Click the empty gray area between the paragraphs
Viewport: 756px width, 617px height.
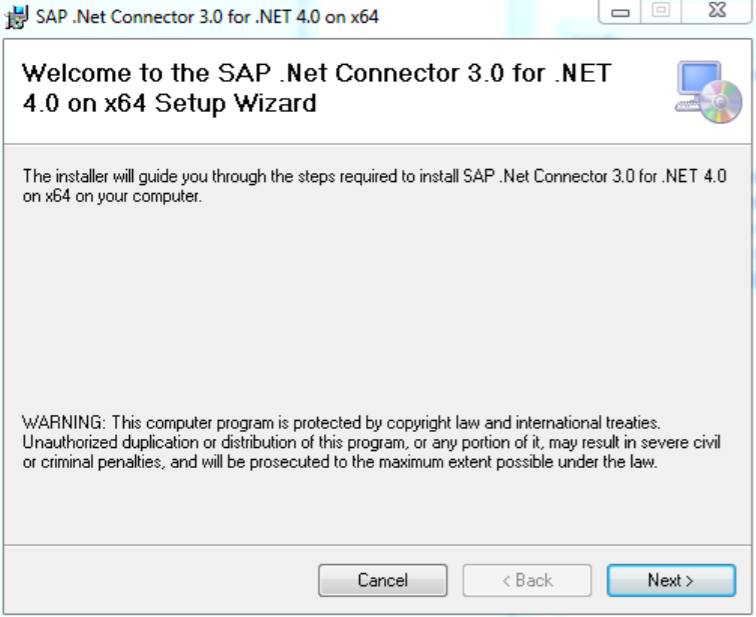click(370, 310)
